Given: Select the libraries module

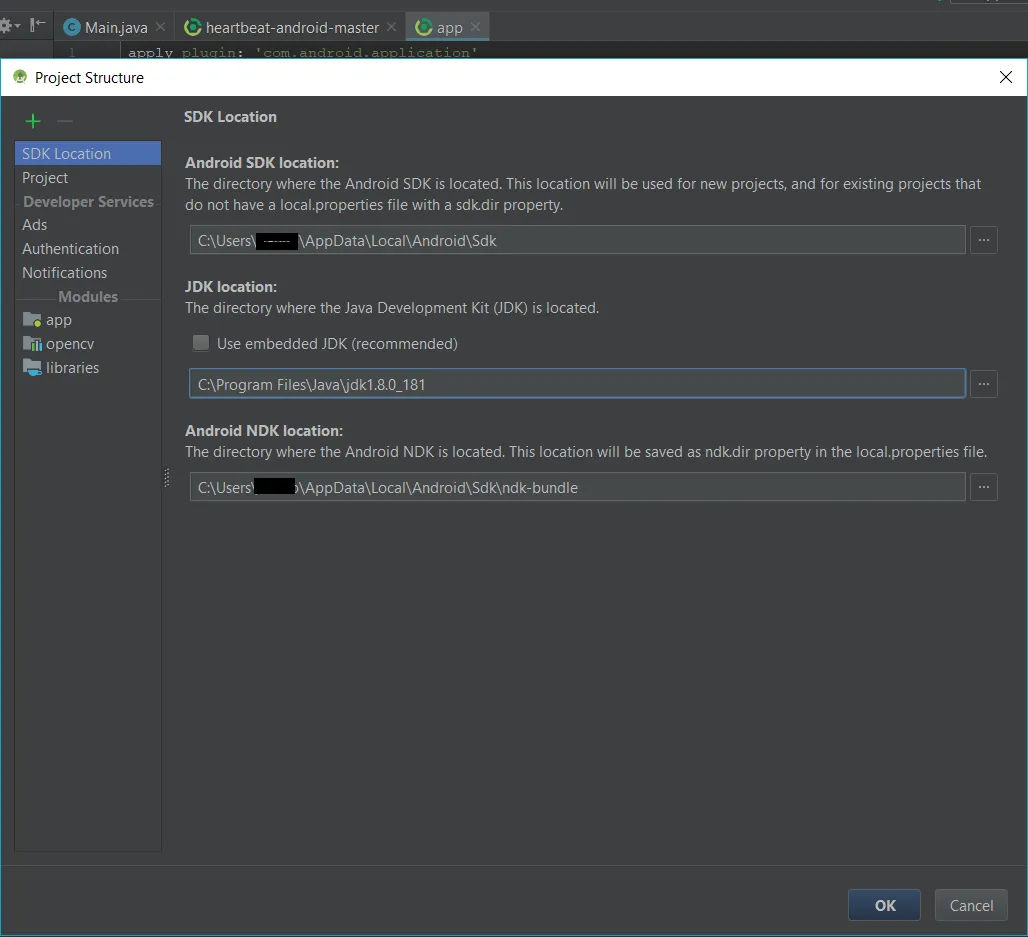Looking at the screenshot, I should point(88,368).
